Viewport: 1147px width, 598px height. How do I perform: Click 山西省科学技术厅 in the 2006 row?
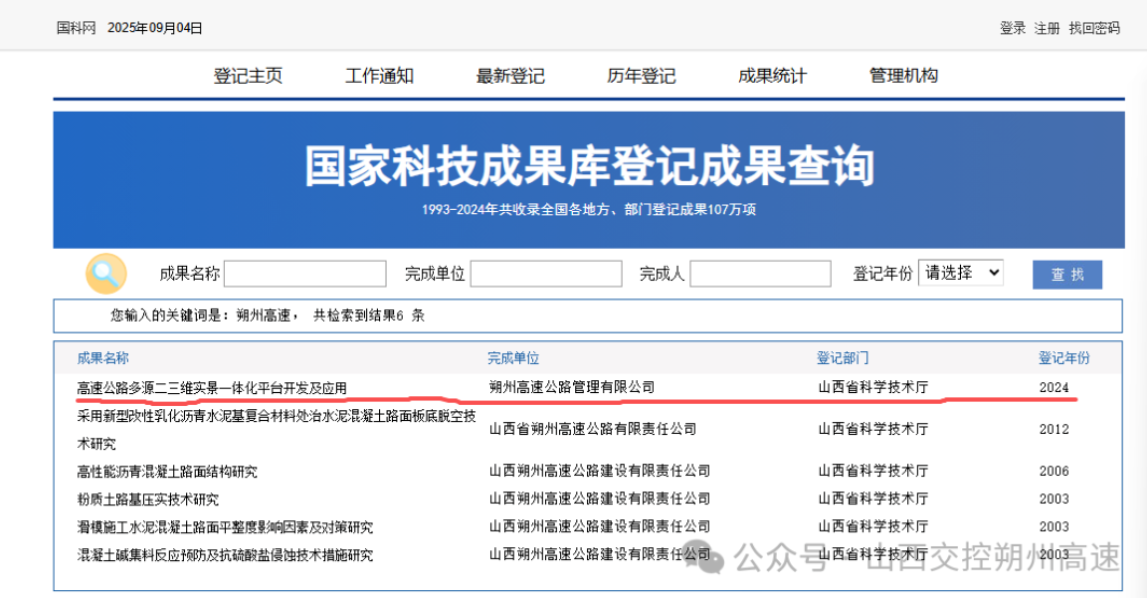(x=873, y=471)
